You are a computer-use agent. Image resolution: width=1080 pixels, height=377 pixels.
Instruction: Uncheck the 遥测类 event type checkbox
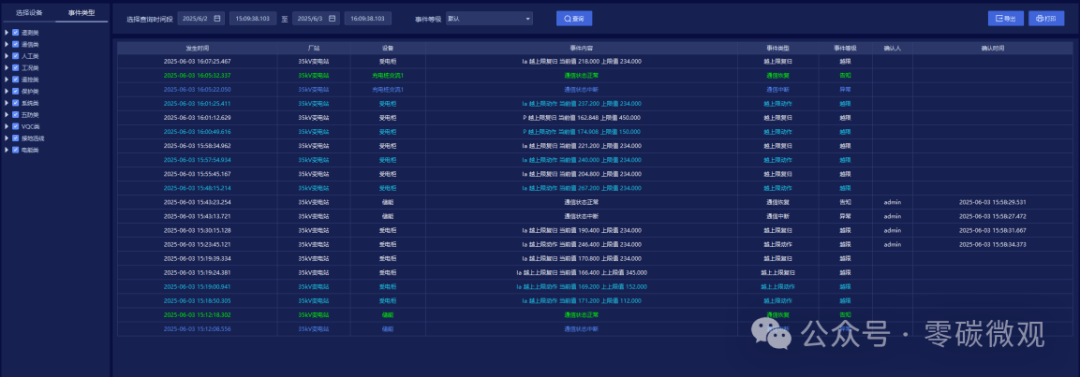coord(15,32)
